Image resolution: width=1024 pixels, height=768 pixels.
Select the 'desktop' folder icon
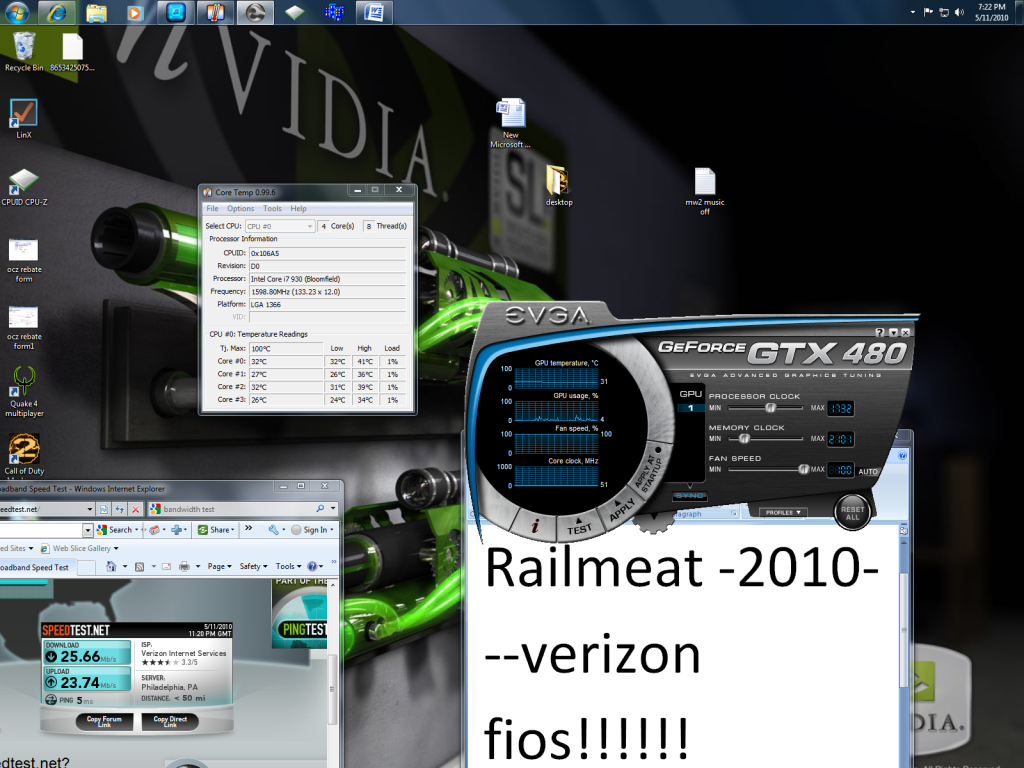click(558, 185)
